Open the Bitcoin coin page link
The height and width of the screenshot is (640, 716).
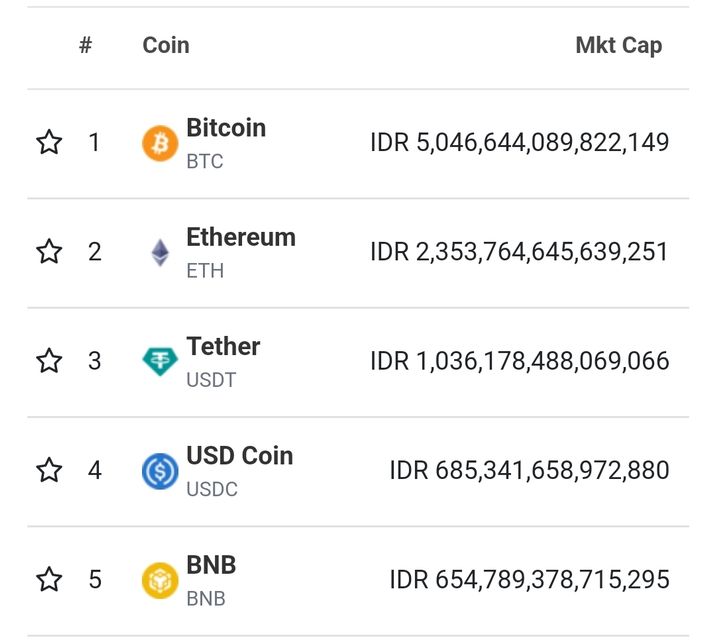226,128
